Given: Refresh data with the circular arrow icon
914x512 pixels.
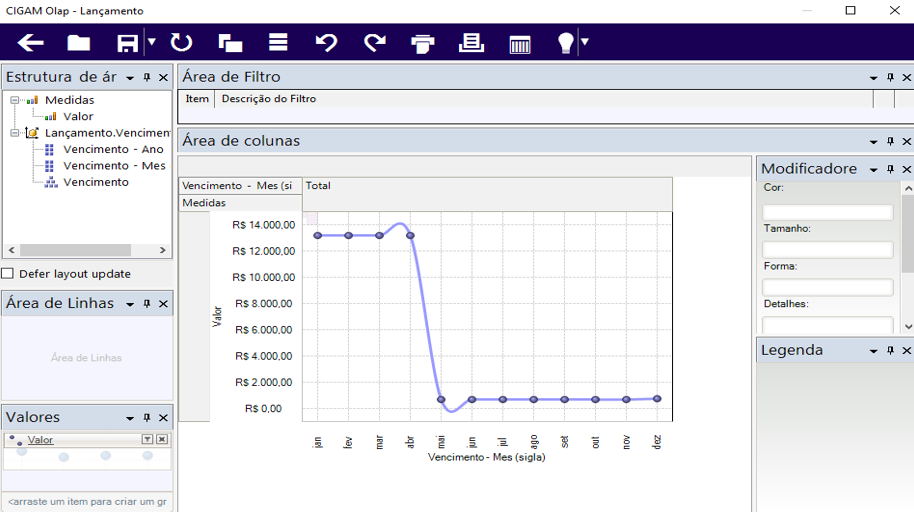Looking at the screenshot, I should [x=181, y=43].
